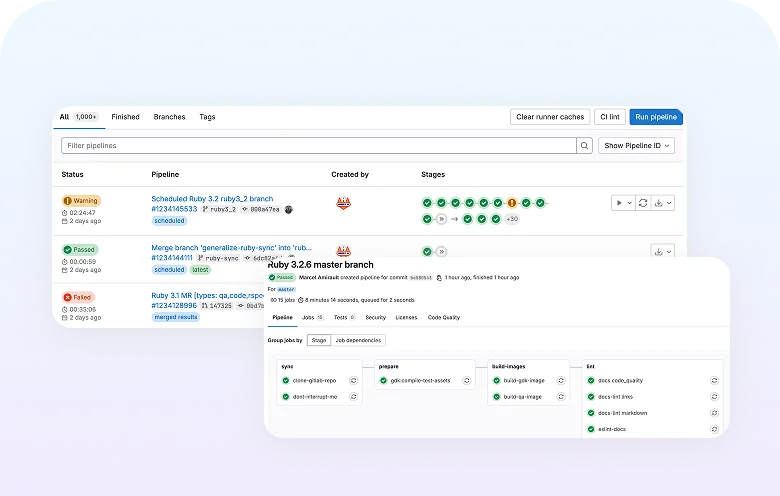Click the search magnifier icon beside the filter field
780x496 pixels.
[x=584, y=146]
